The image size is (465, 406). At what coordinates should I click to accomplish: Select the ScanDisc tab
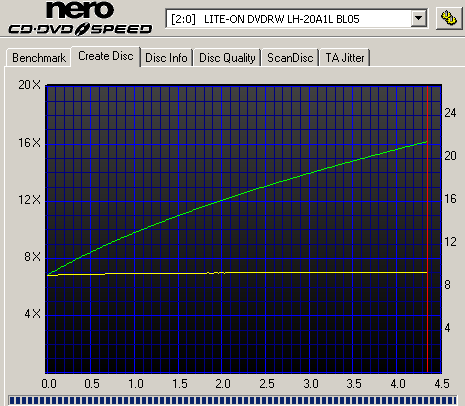pos(290,58)
